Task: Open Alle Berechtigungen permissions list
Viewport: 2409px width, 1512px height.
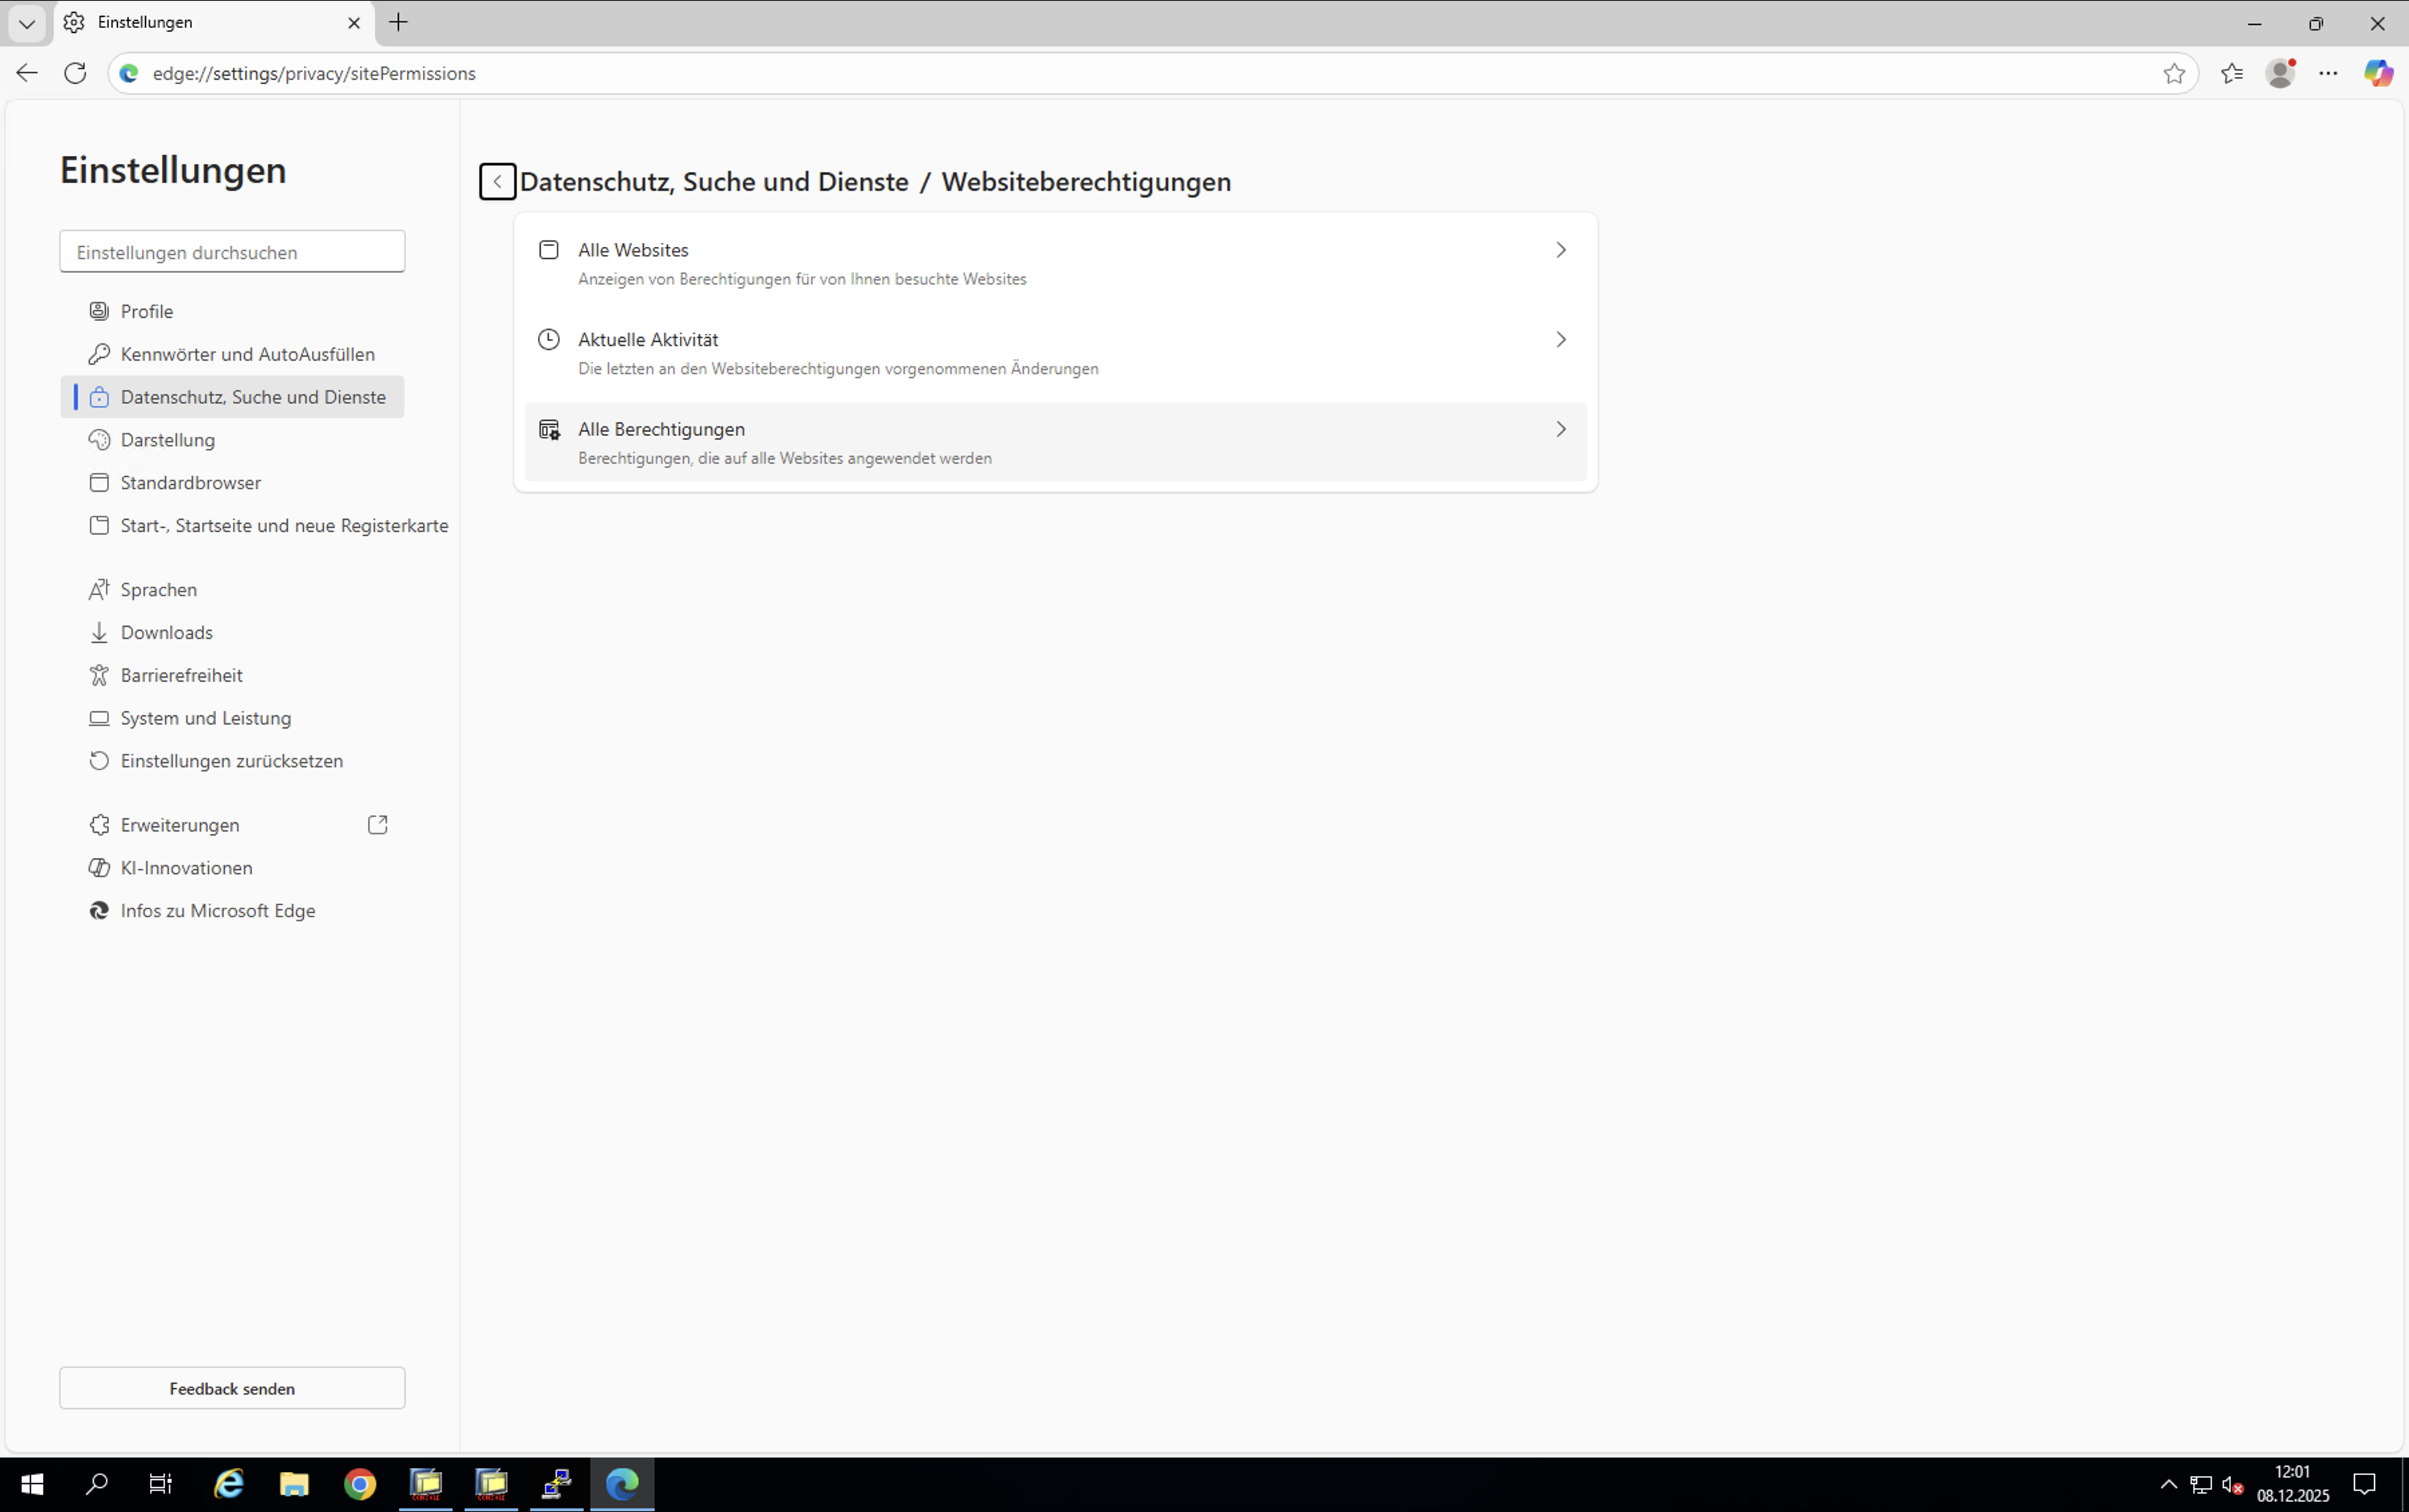Action: pyautogui.click(x=1054, y=442)
